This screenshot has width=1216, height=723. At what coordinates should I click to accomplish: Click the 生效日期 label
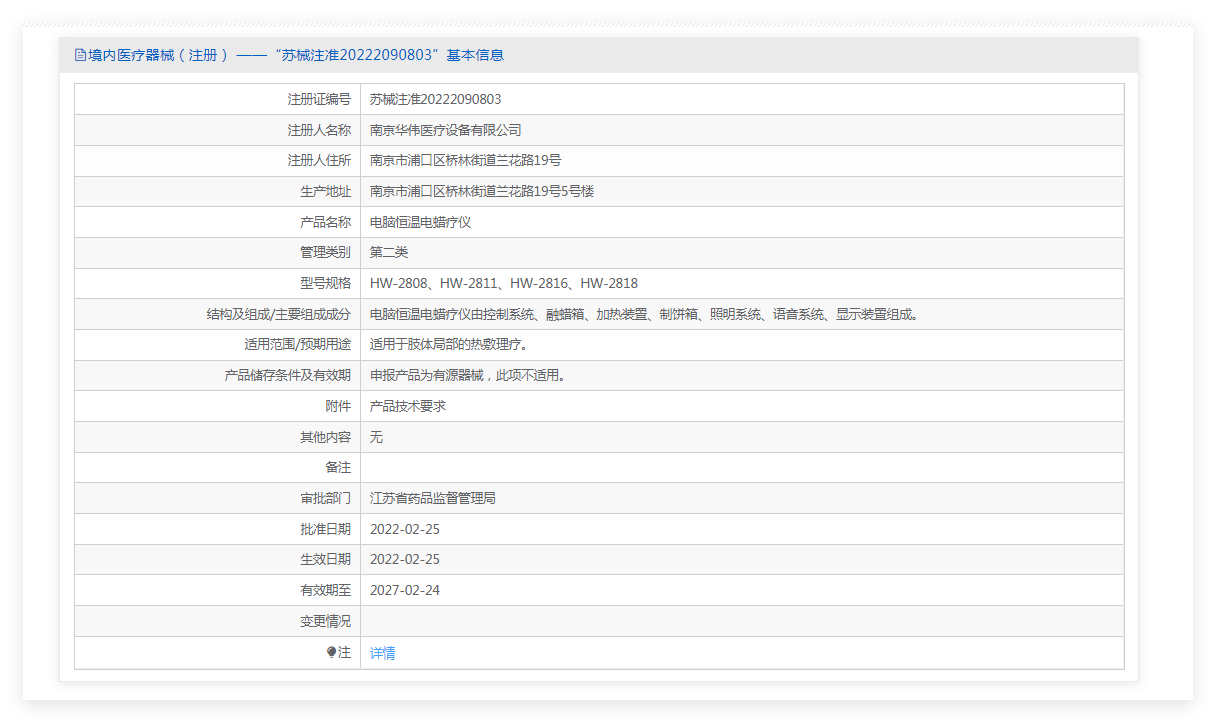pos(325,559)
